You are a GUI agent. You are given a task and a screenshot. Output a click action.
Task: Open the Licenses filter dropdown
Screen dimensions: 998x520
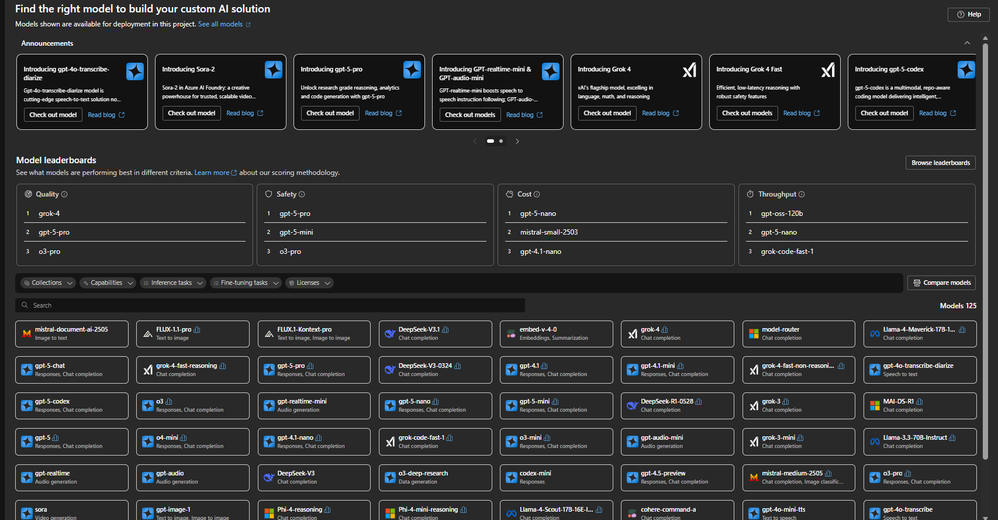click(x=309, y=283)
